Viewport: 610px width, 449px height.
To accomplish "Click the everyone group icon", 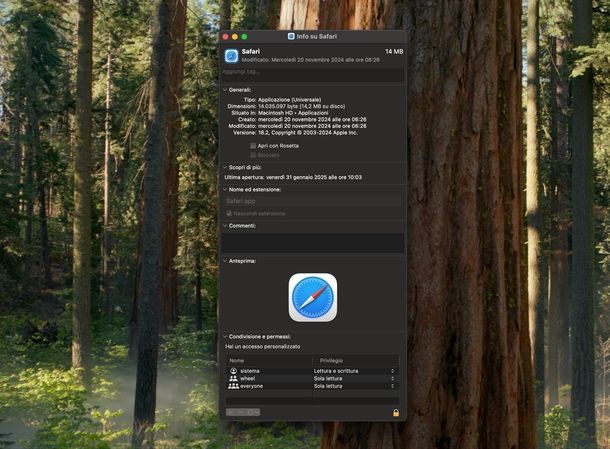I will point(233,386).
